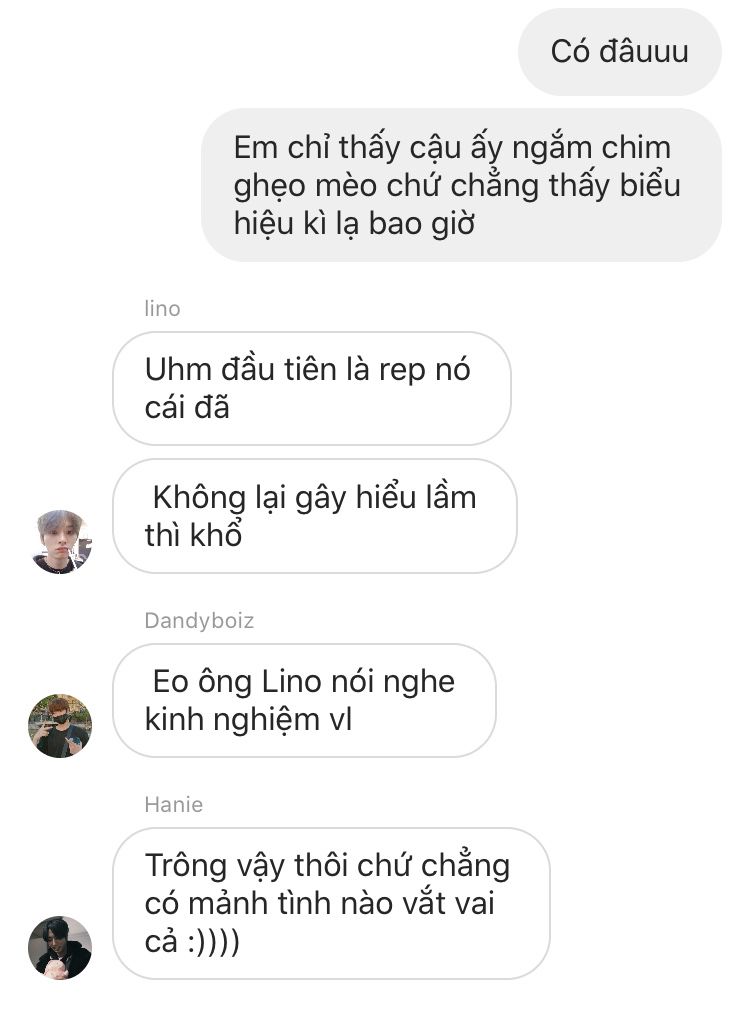Select the sender name 'lino'

point(162,309)
